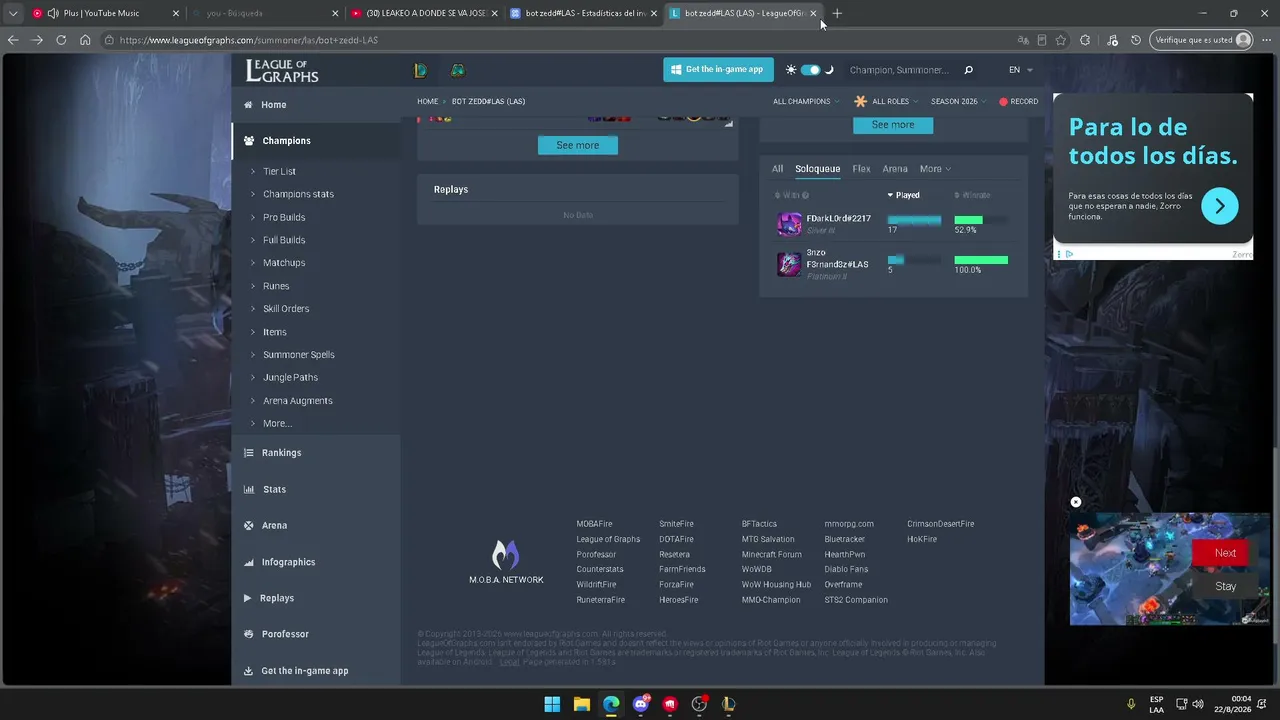Select the Arena queue tab

pyautogui.click(x=895, y=169)
